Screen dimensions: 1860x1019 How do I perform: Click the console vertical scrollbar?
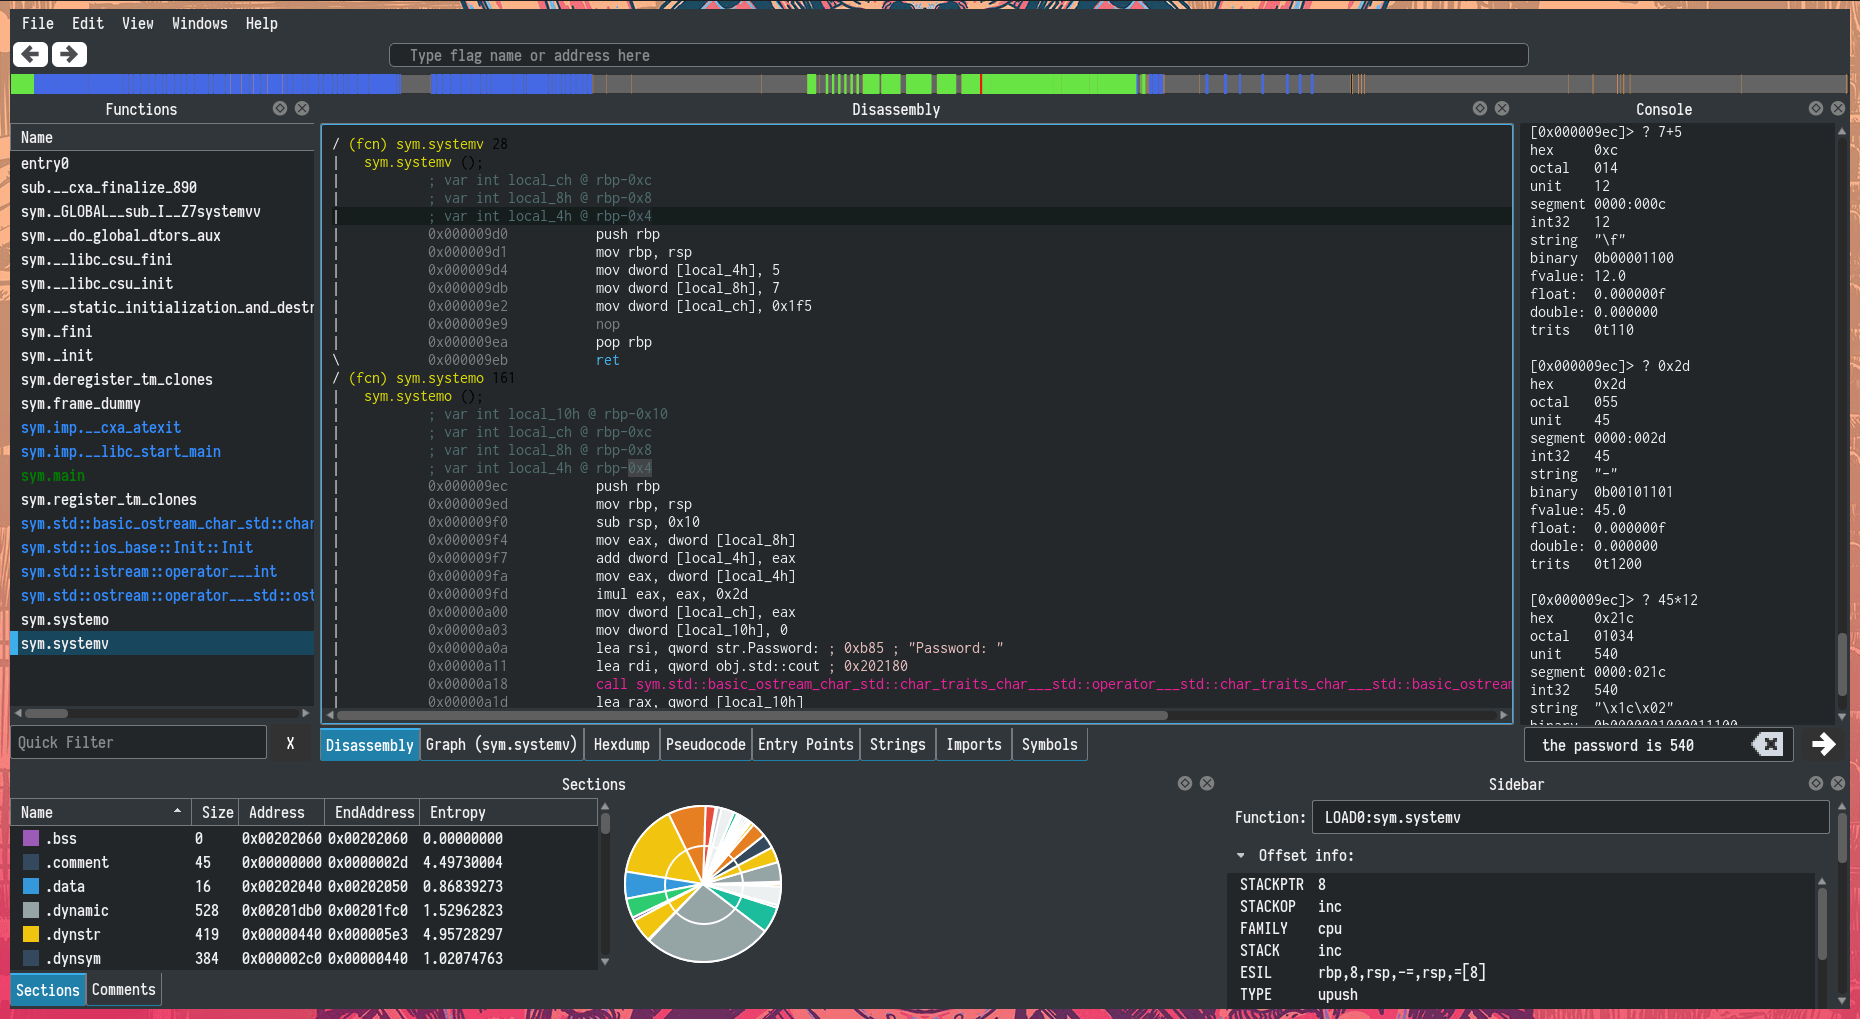1842,664
